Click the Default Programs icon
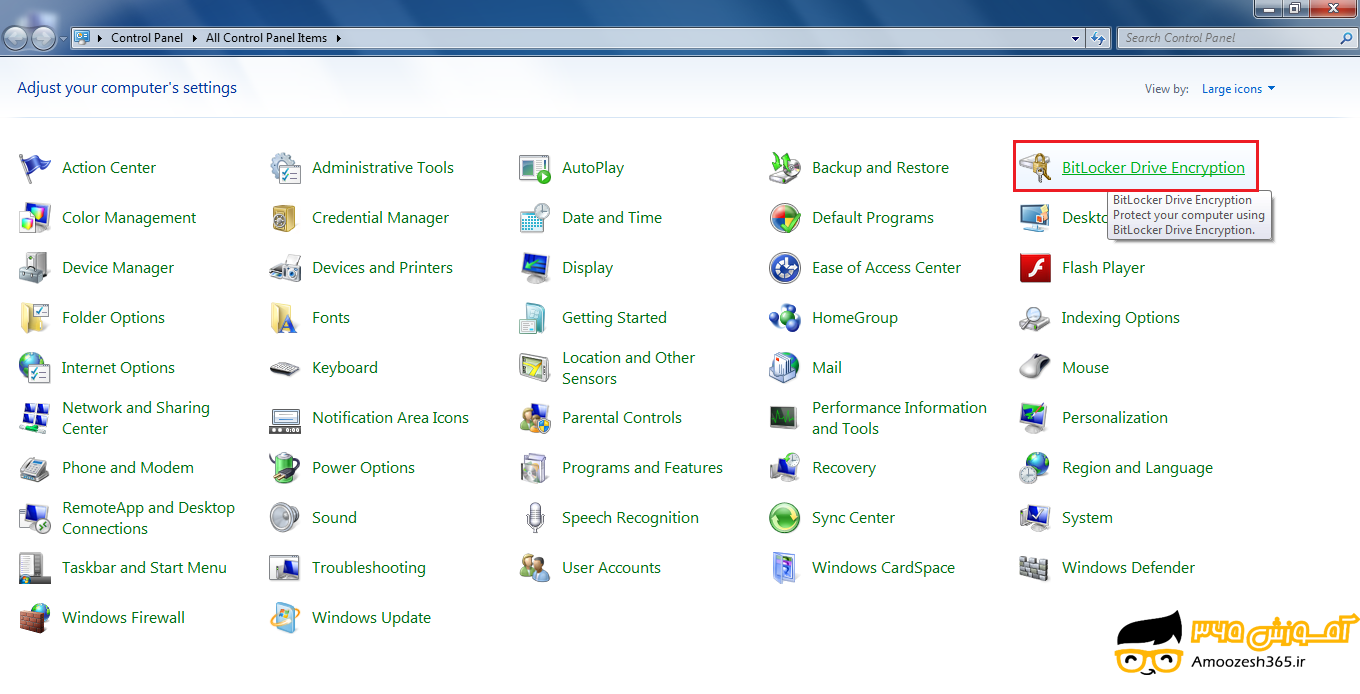The width and height of the screenshot is (1360, 694). tap(785, 218)
